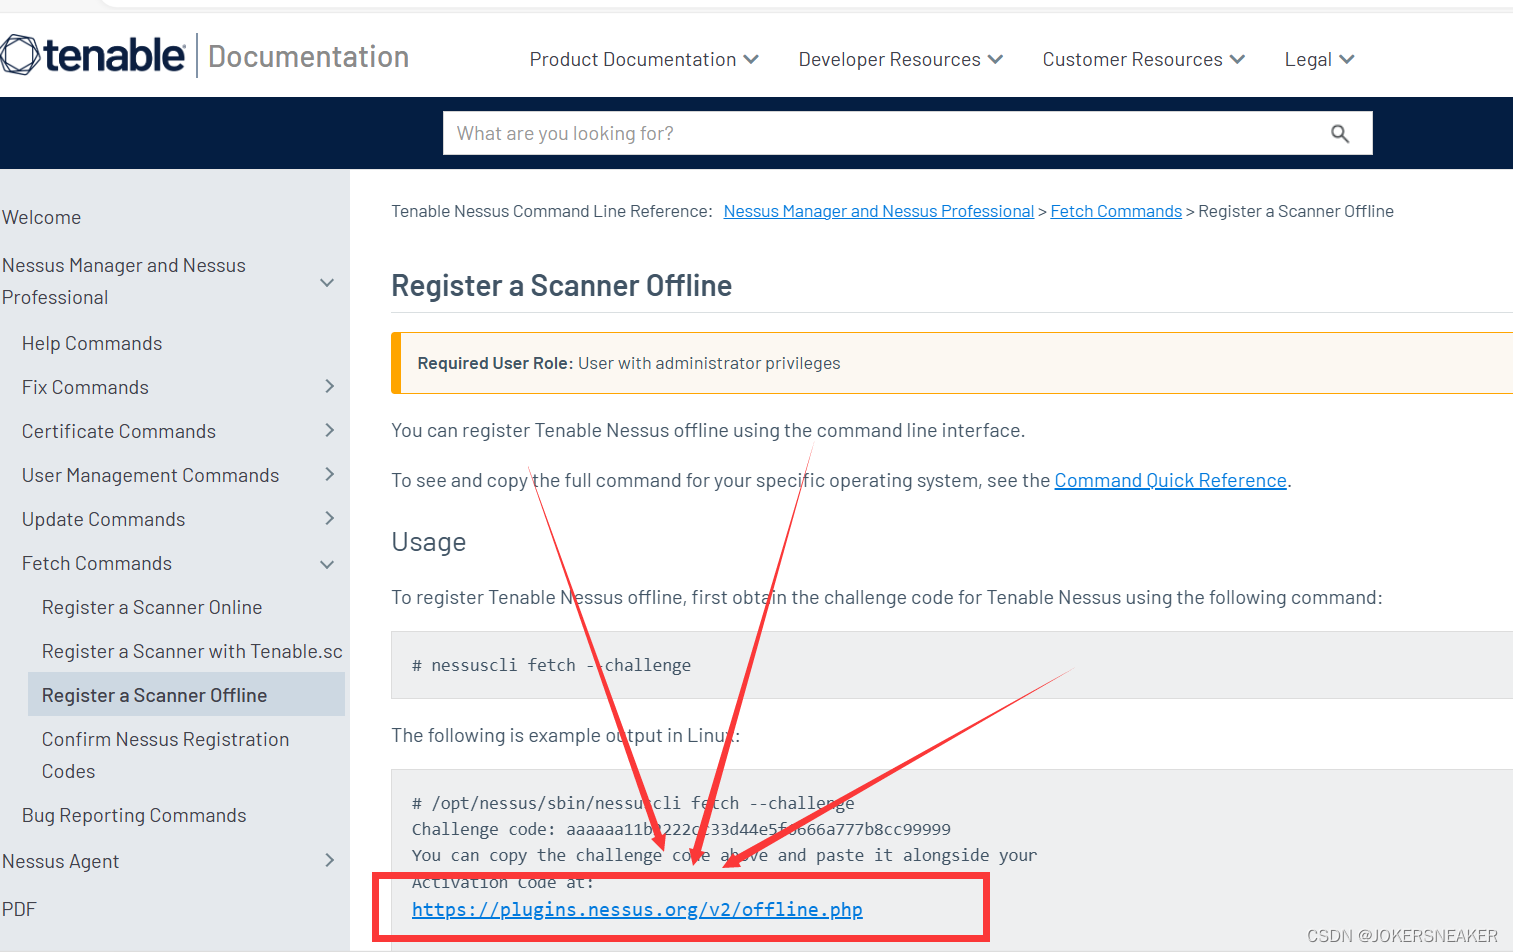The image size is (1513, 952).
Task: Expand the Nessus Agent chevron
Action: pos(329,860)
